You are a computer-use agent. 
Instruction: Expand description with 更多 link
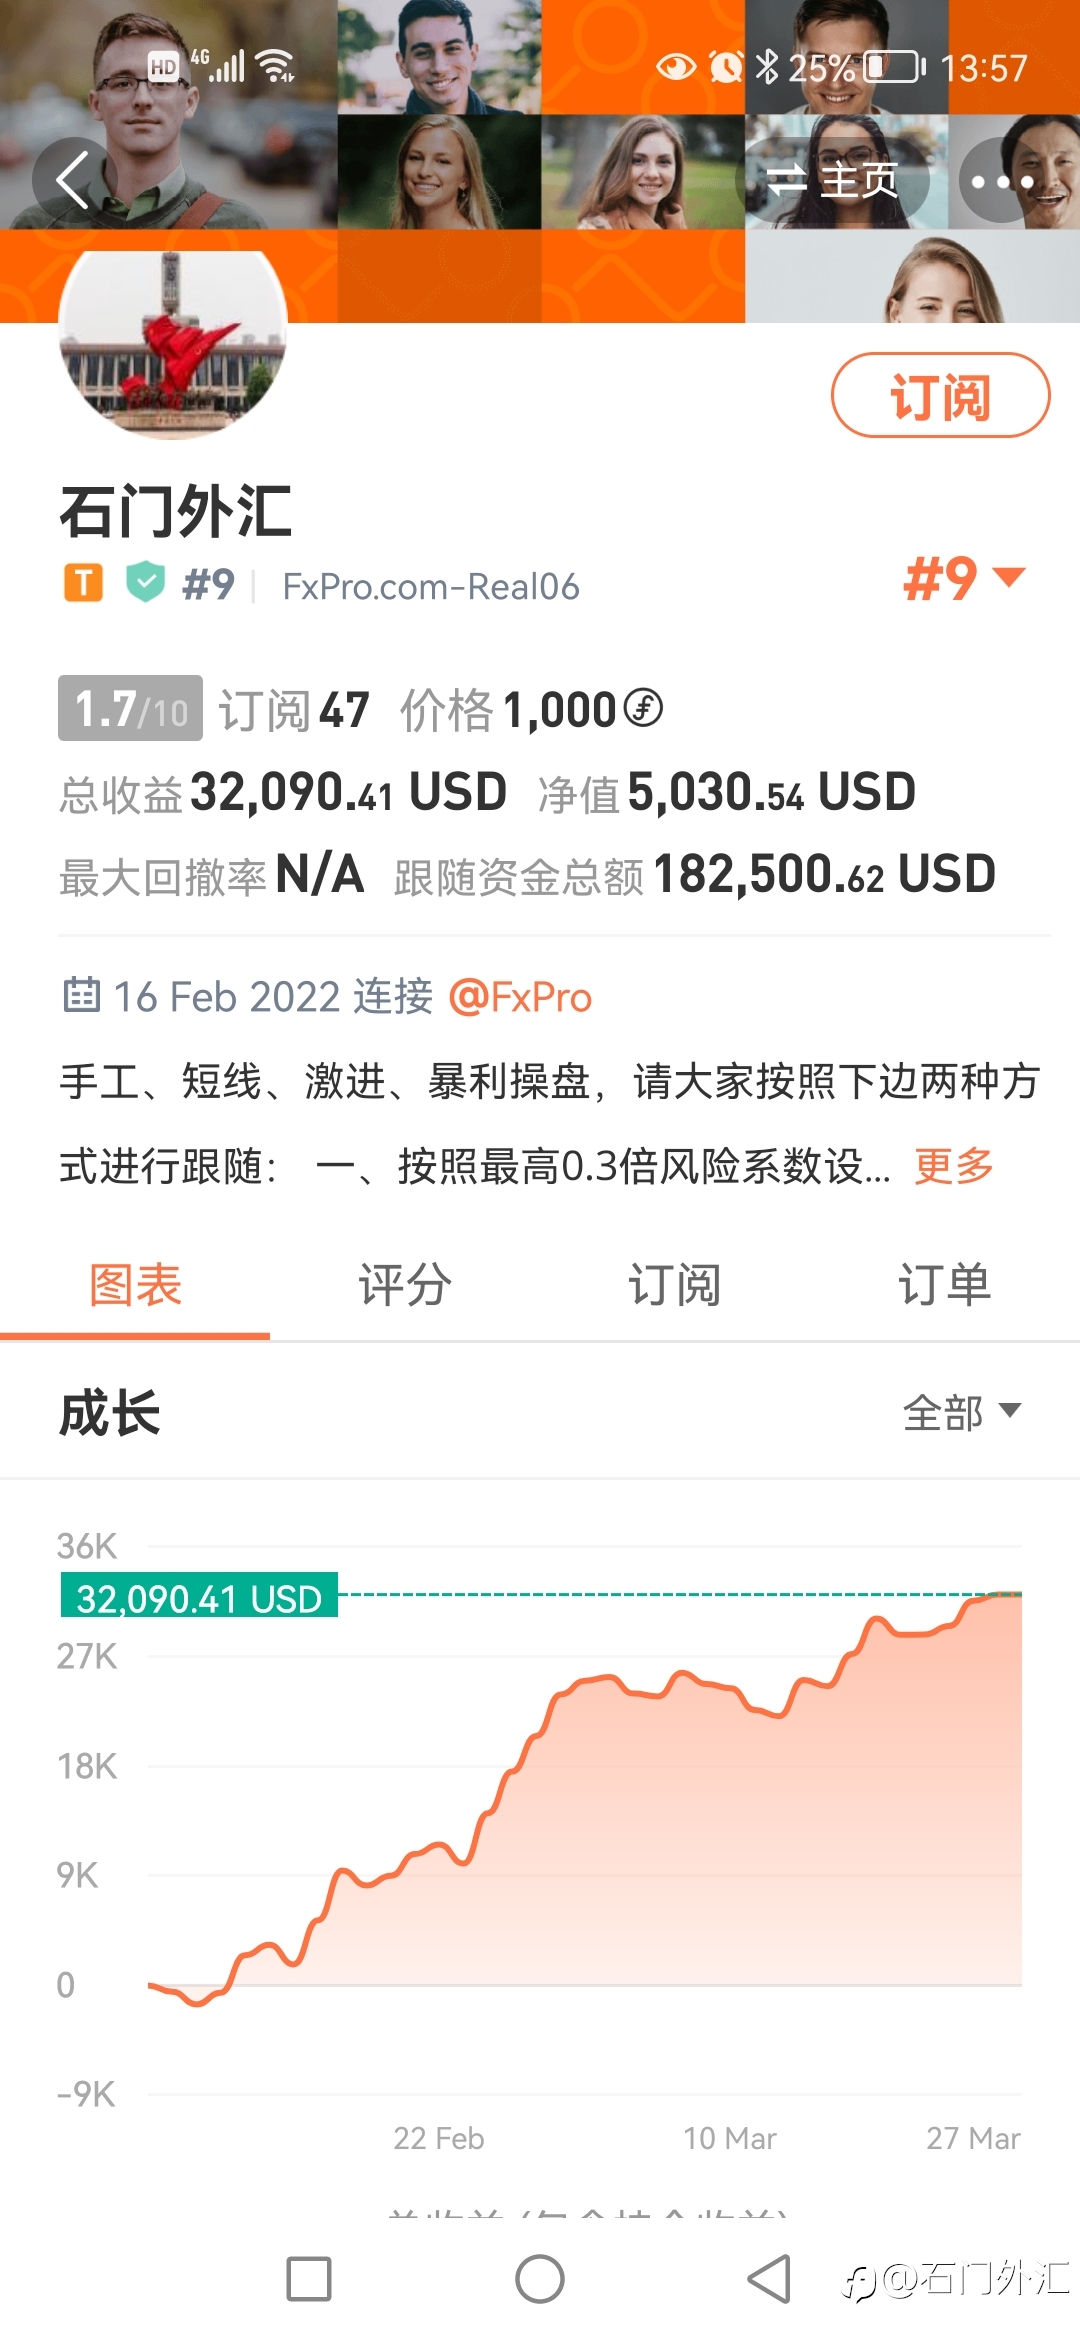pos(953,1165)
